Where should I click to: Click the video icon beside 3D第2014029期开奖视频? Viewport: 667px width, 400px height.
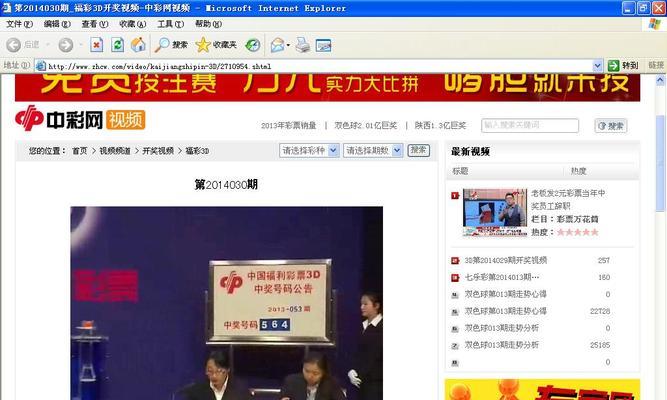455,260
